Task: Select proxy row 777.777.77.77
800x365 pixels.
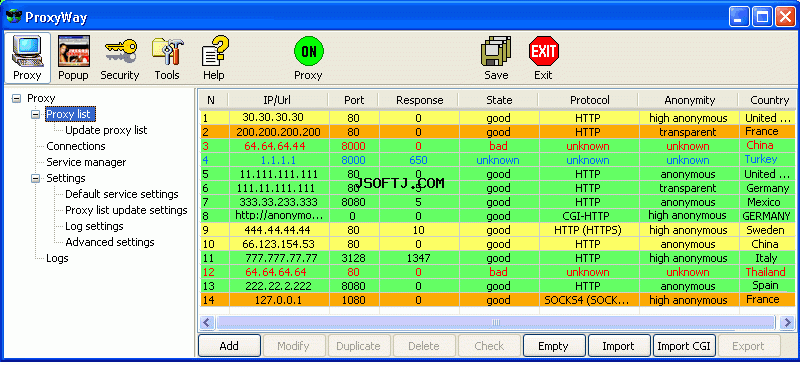Action: 497,258
